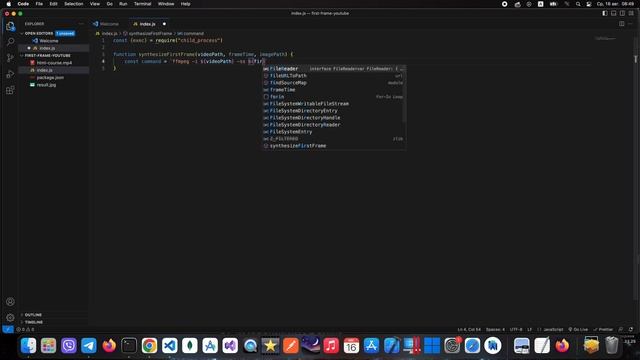Viewport: 640px width, 360px height.
Task: Open errors and warnings count in status bar
Action: click(25, 329)
